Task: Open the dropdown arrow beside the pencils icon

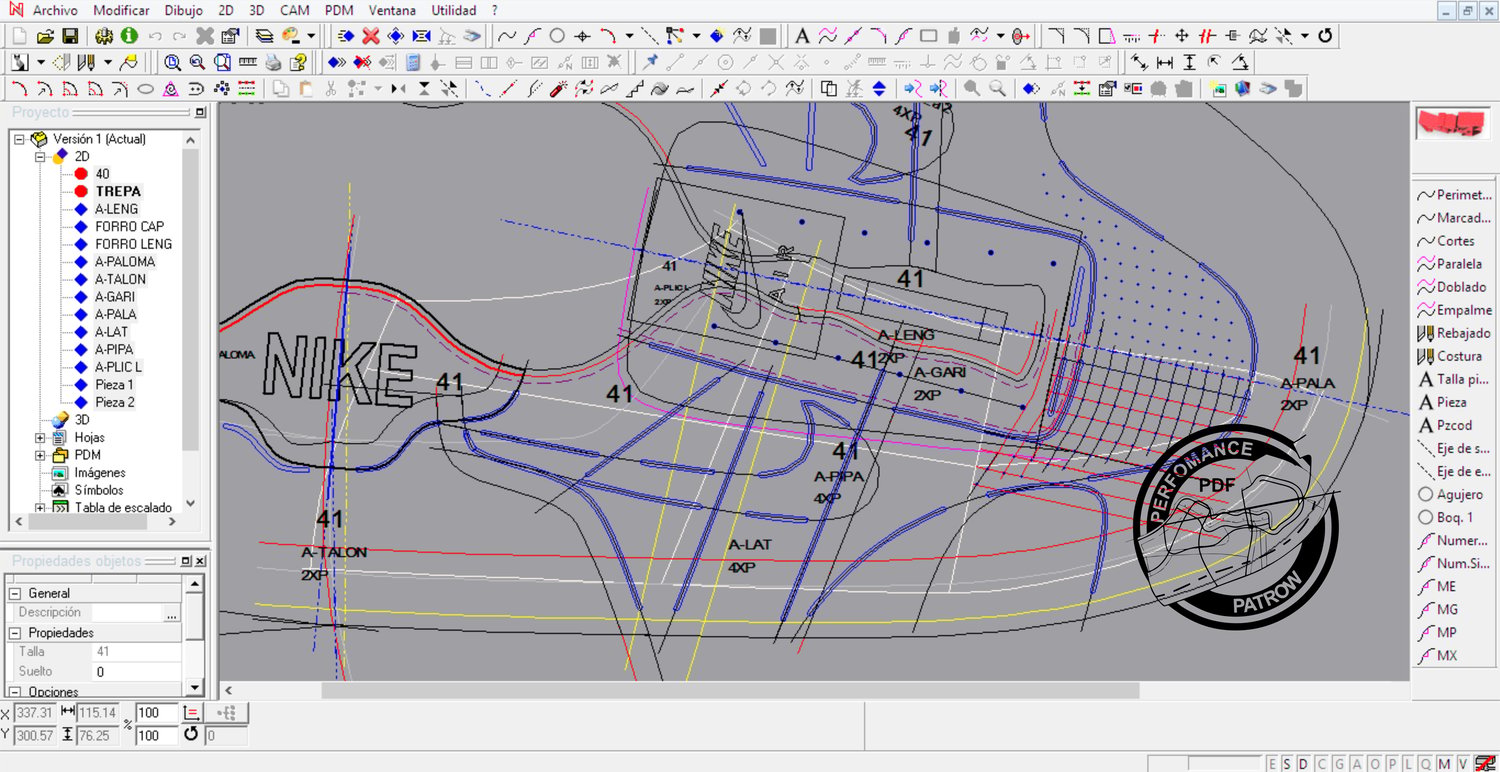Action: [x=107, y=62]
